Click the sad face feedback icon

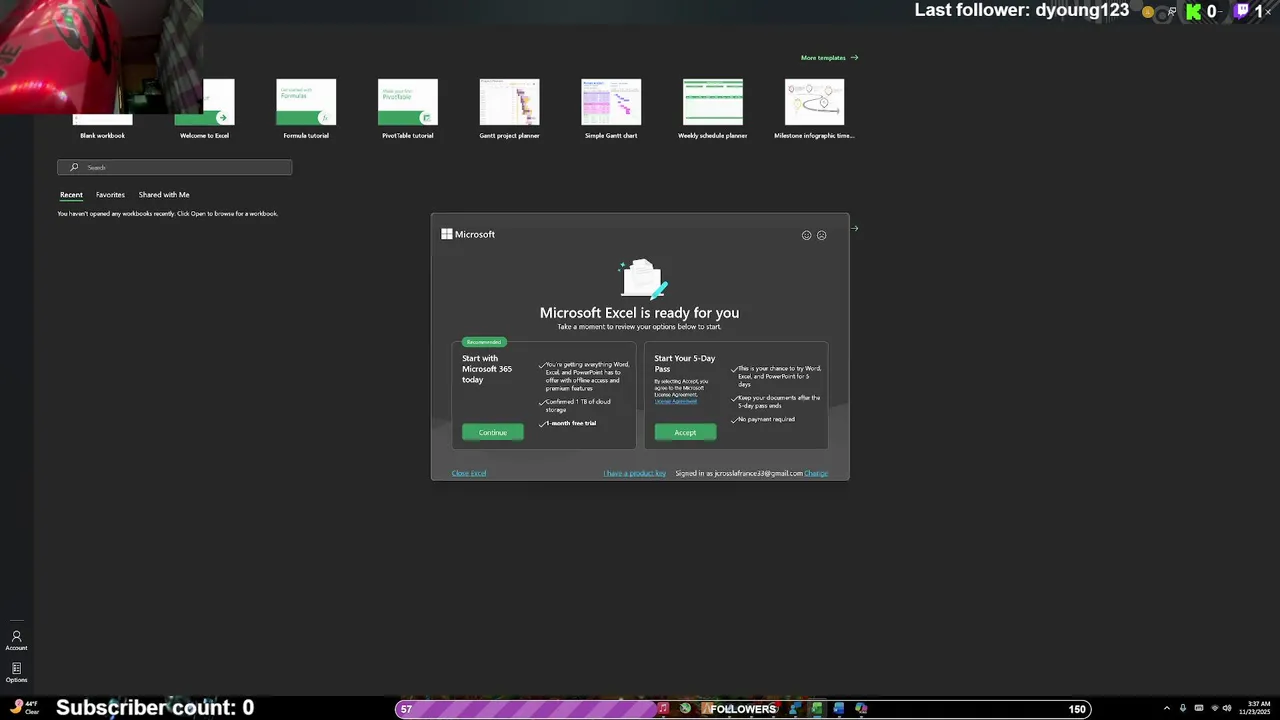(x=822, y=235)
